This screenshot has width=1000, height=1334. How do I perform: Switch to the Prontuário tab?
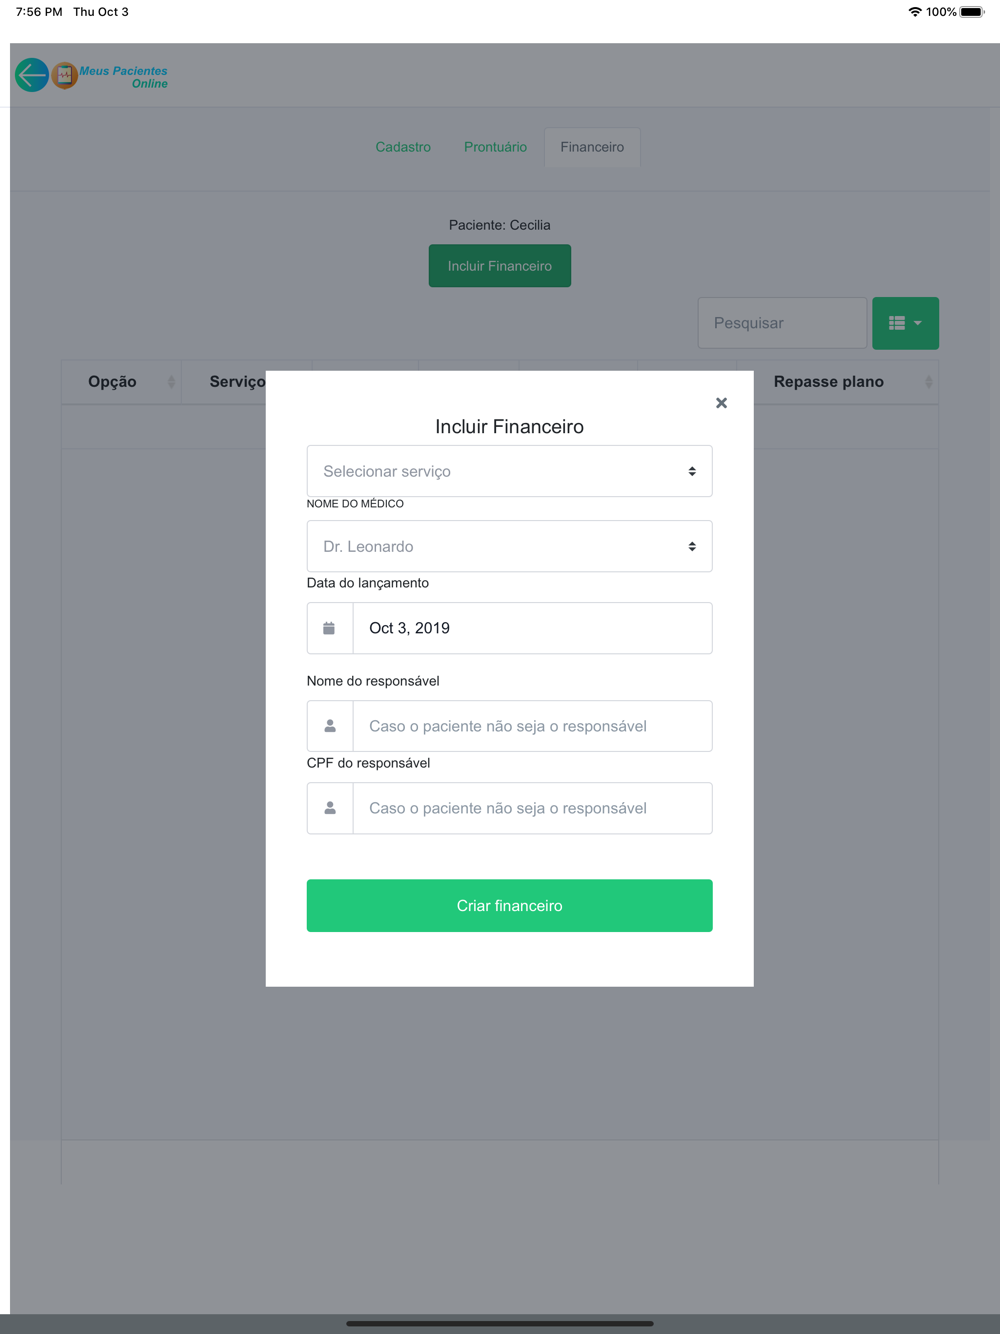tap(495, 147)
